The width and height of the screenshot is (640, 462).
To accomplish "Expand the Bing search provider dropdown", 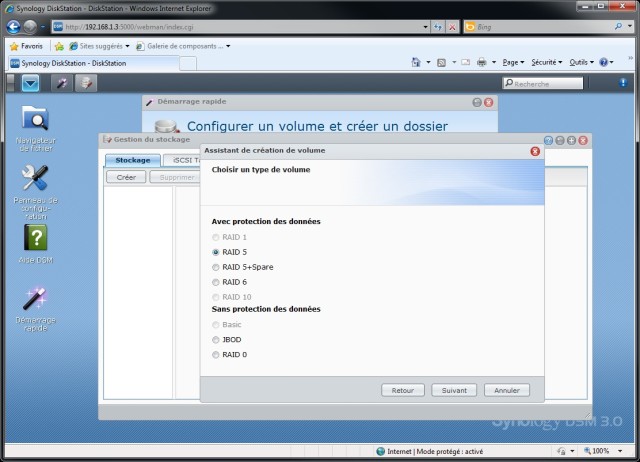I will [x=630, y=27].
